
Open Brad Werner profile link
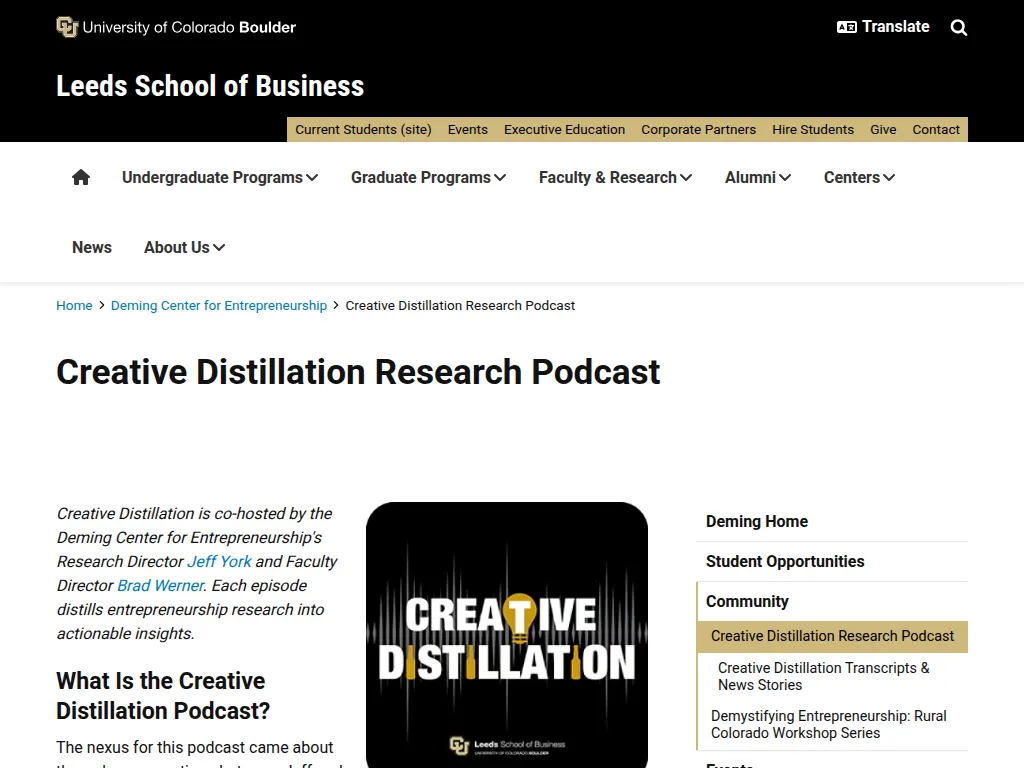click(161, 586)
